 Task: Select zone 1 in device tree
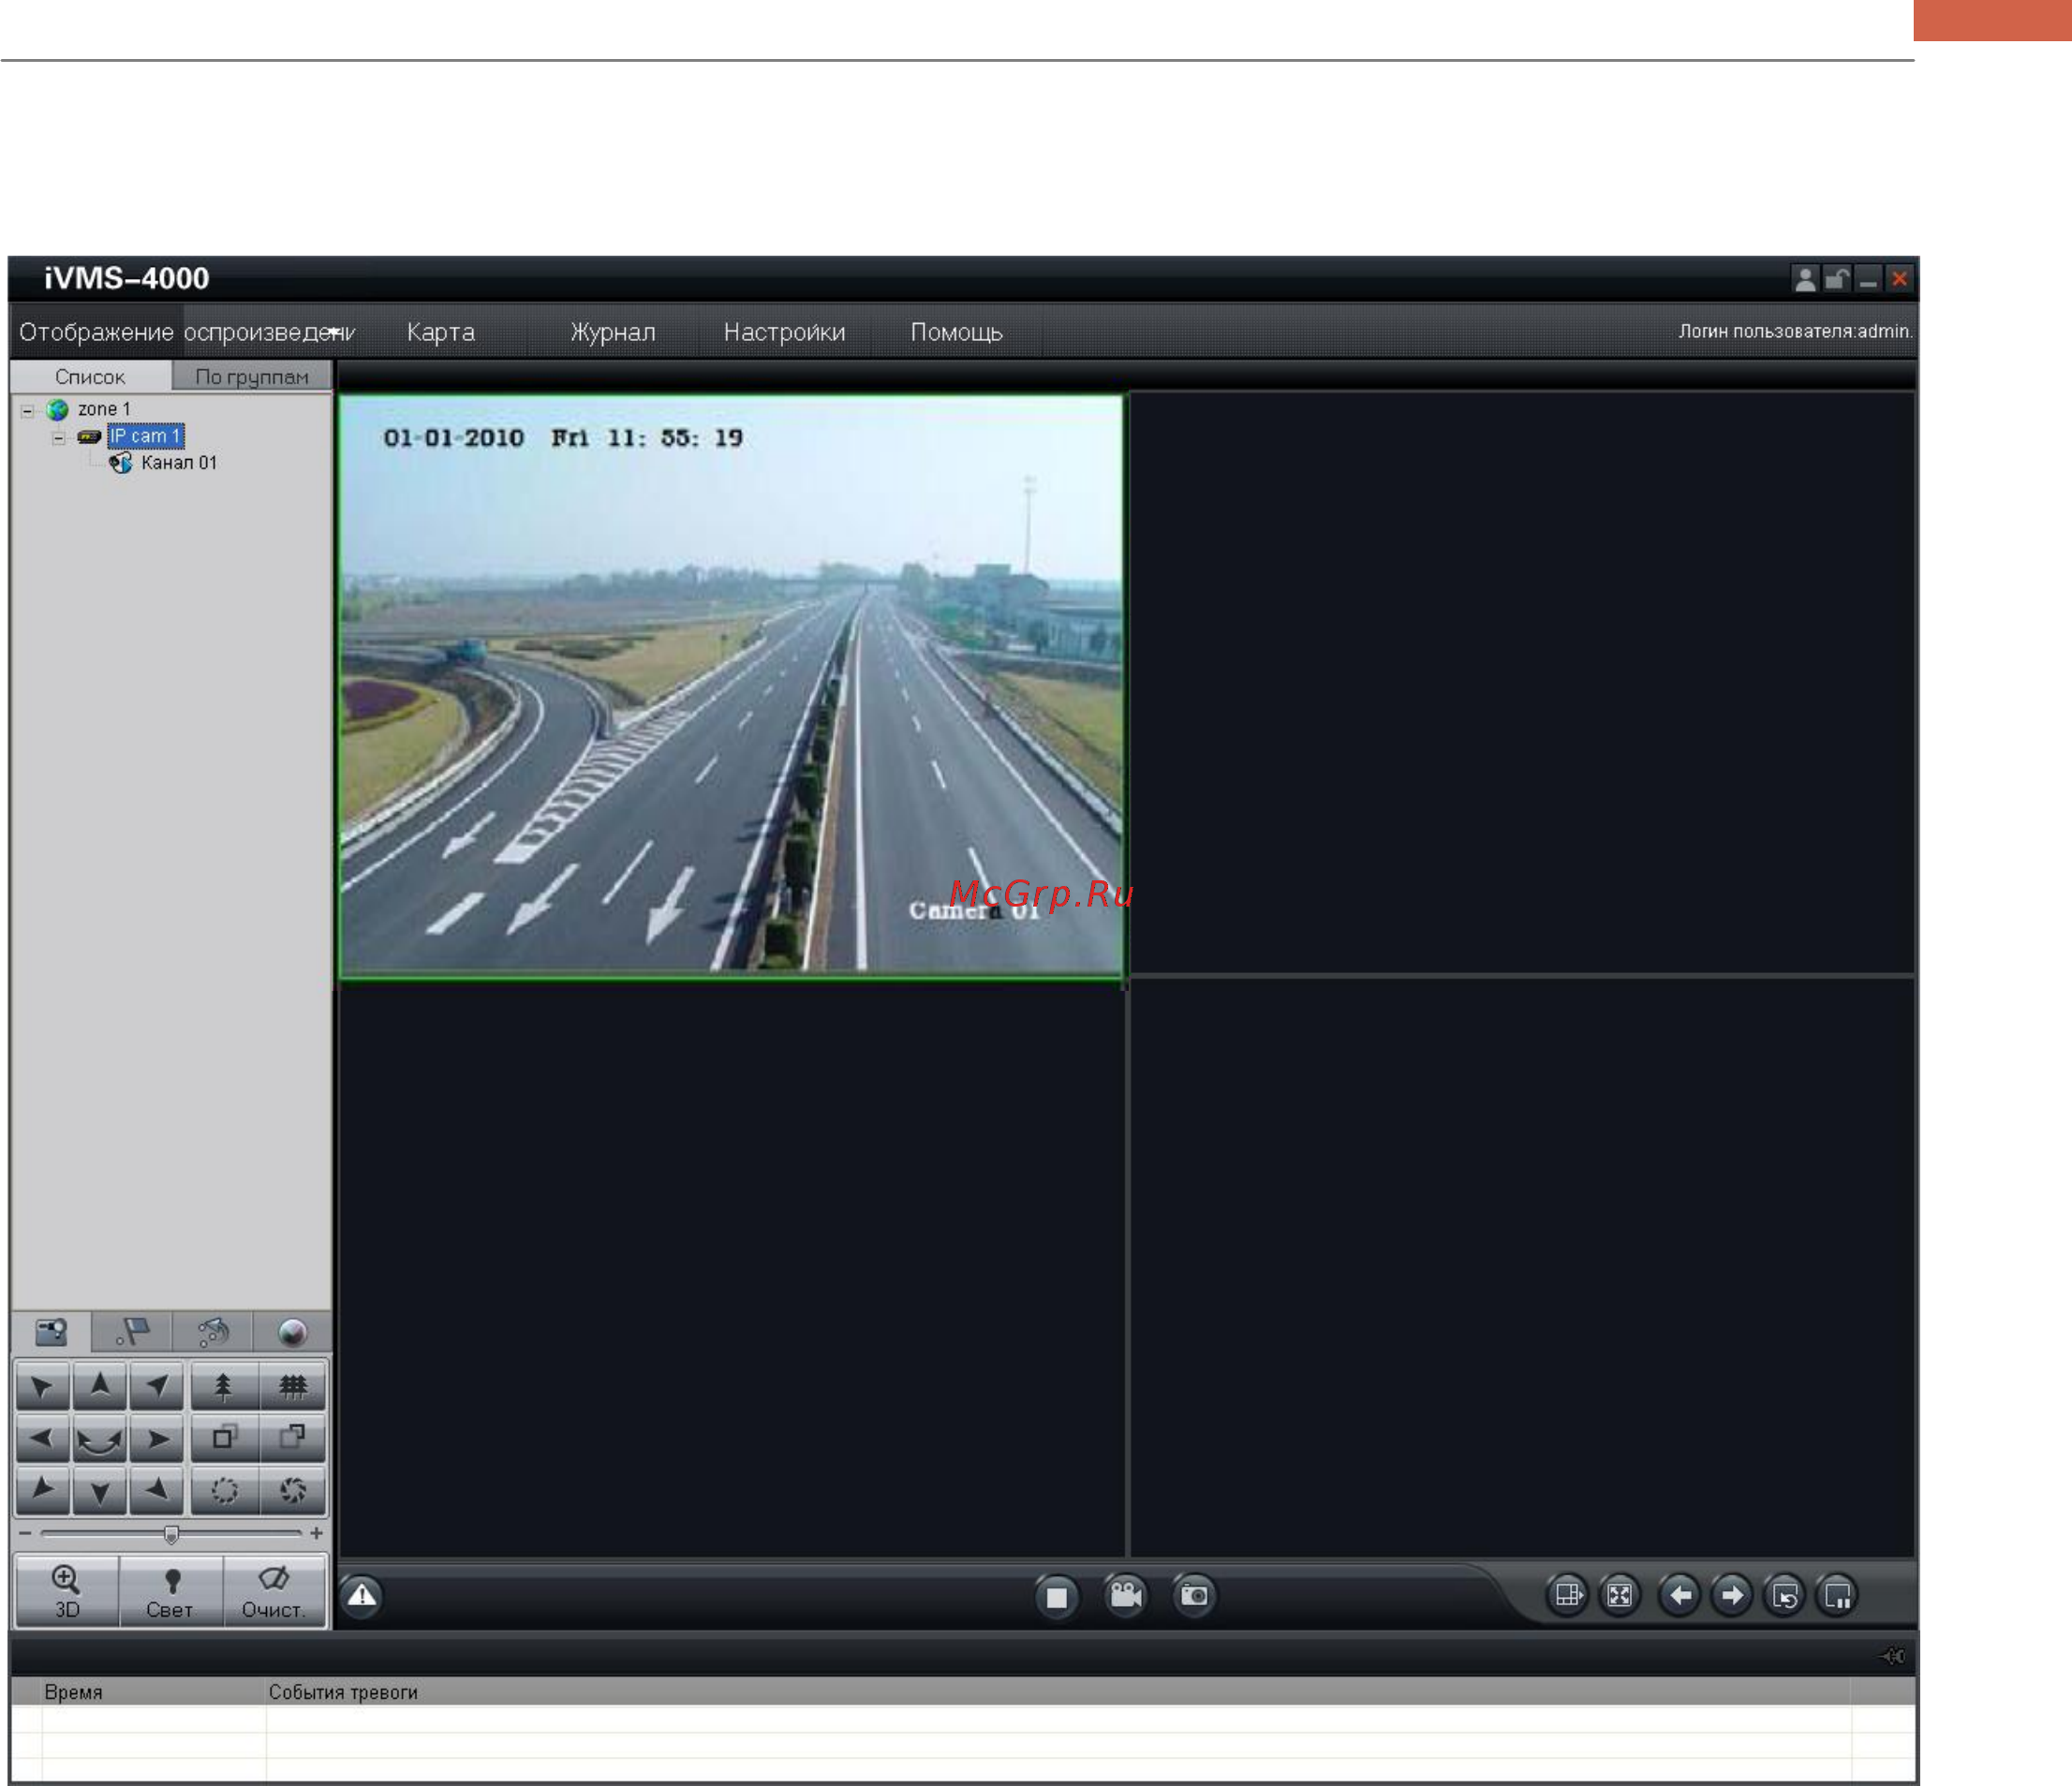point(104,409)
